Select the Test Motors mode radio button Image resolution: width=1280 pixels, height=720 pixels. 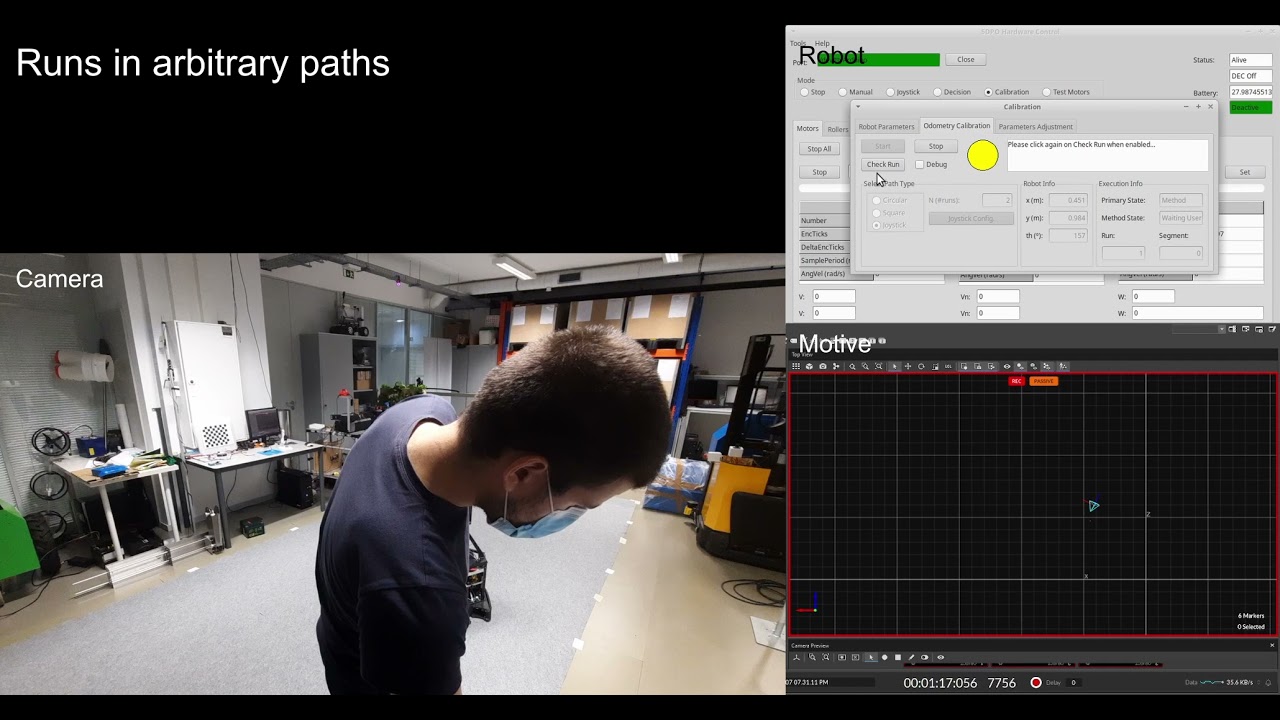click(x=1046, y=92)
